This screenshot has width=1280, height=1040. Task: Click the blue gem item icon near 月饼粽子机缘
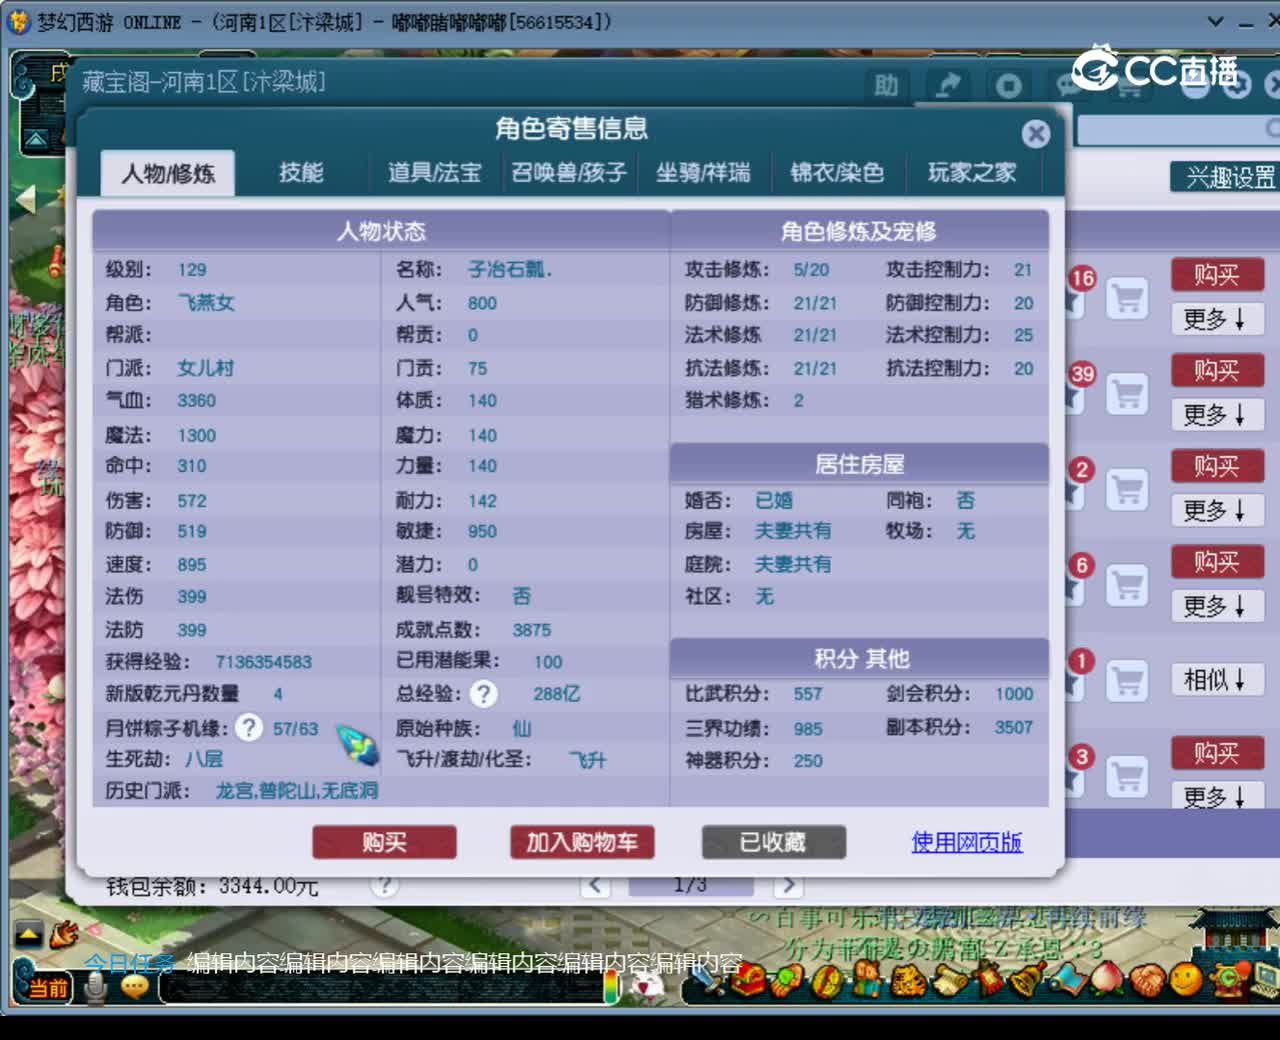(x=356, y=744)
